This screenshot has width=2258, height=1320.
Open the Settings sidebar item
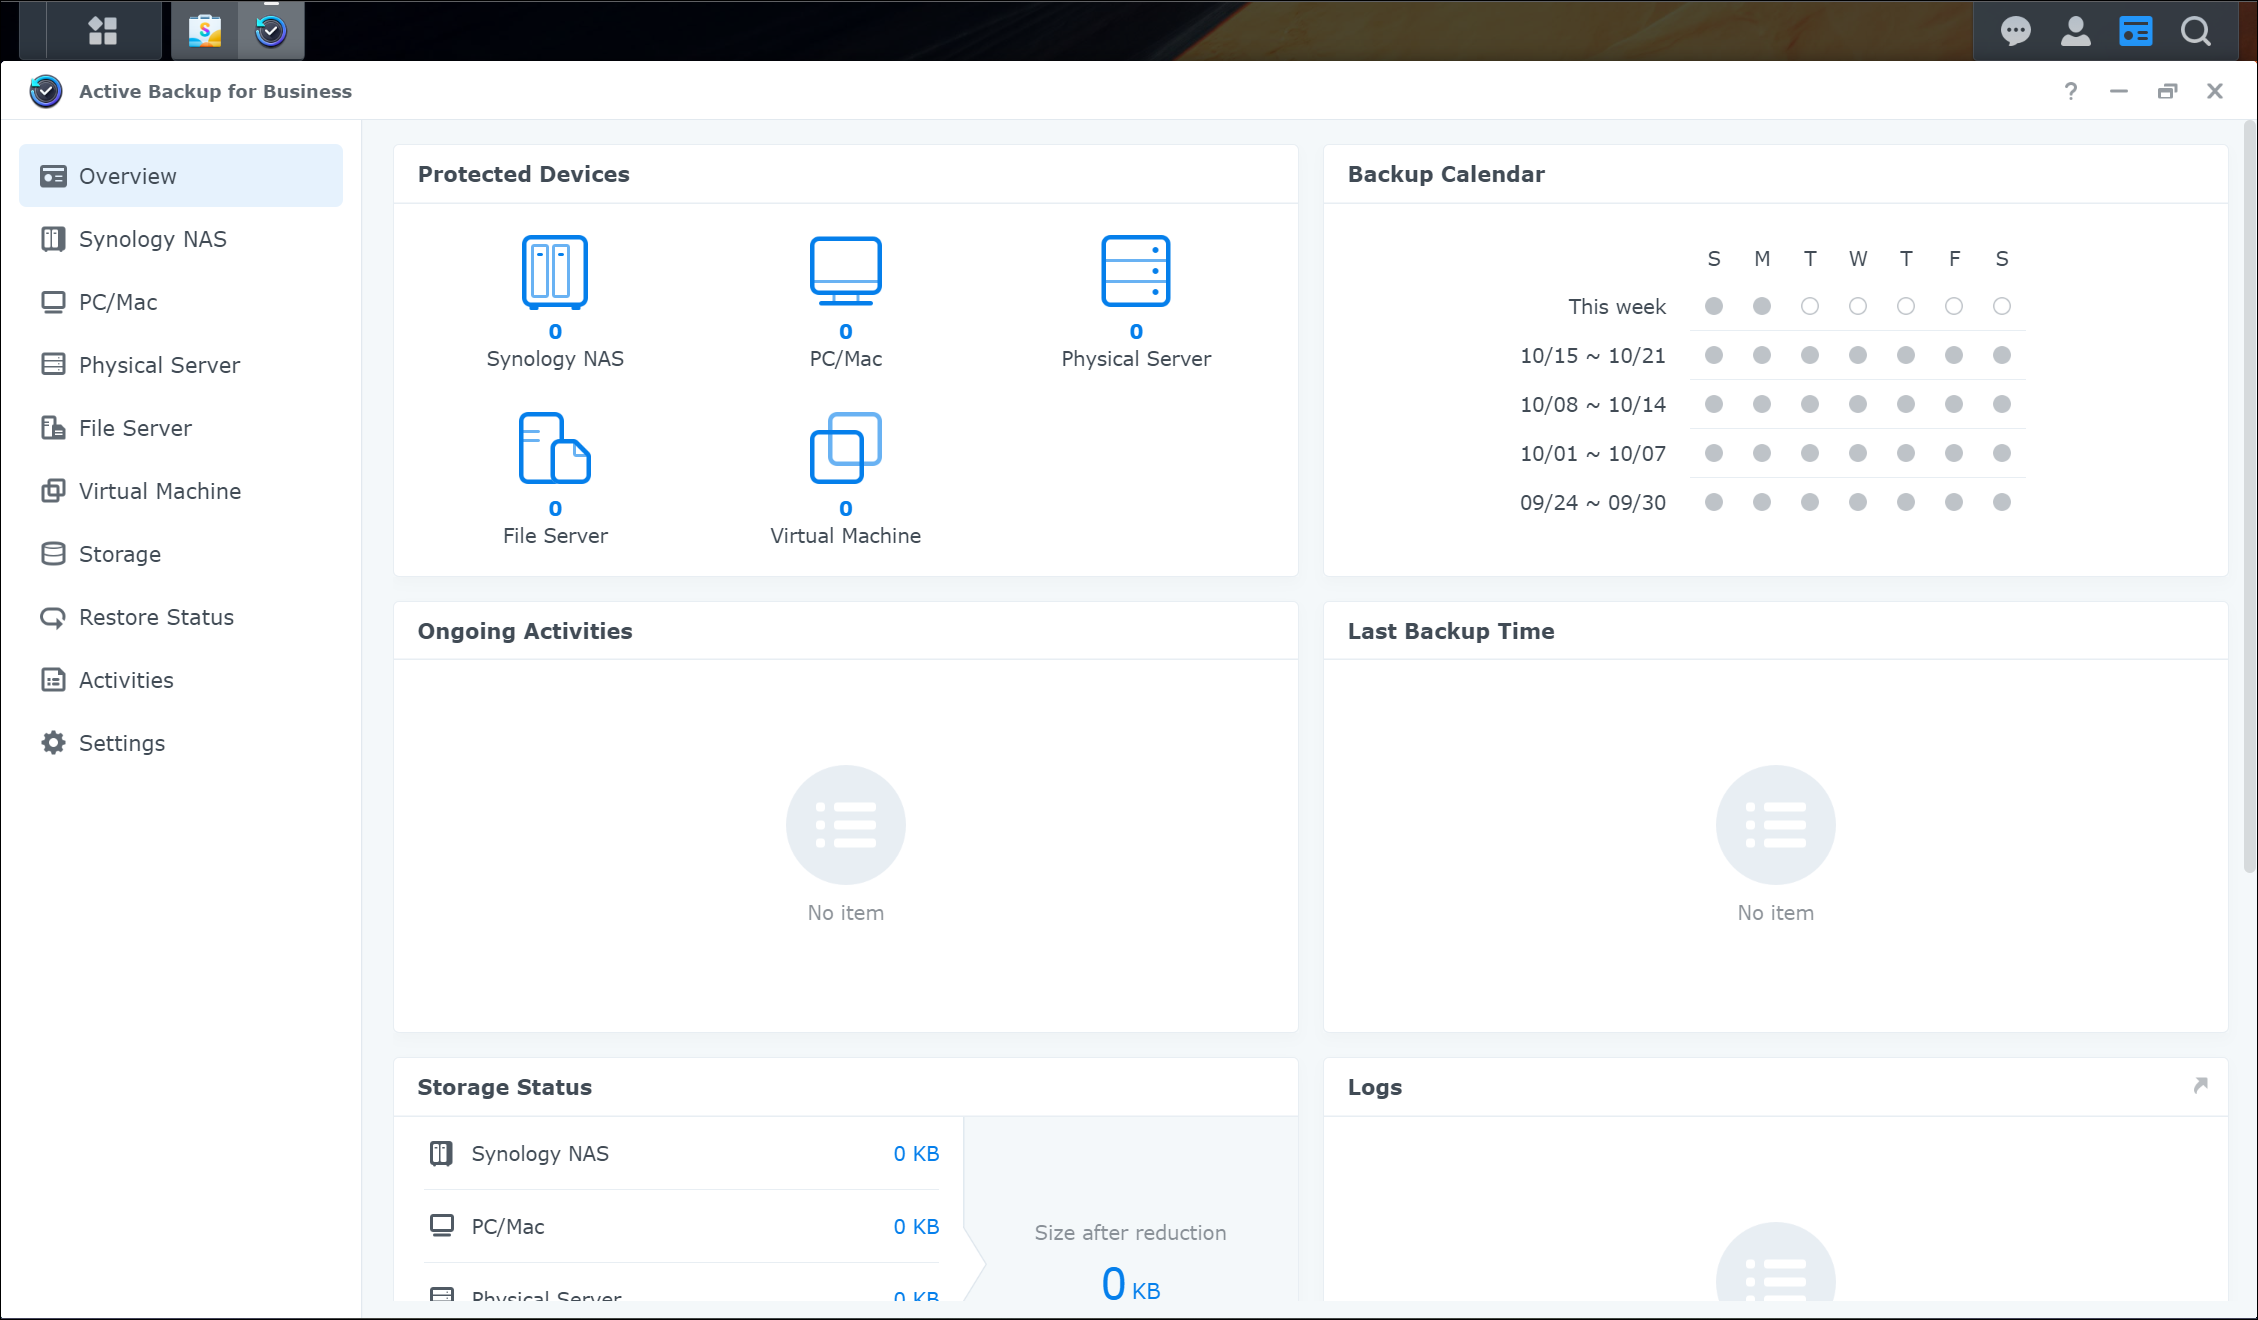(122, 743)
